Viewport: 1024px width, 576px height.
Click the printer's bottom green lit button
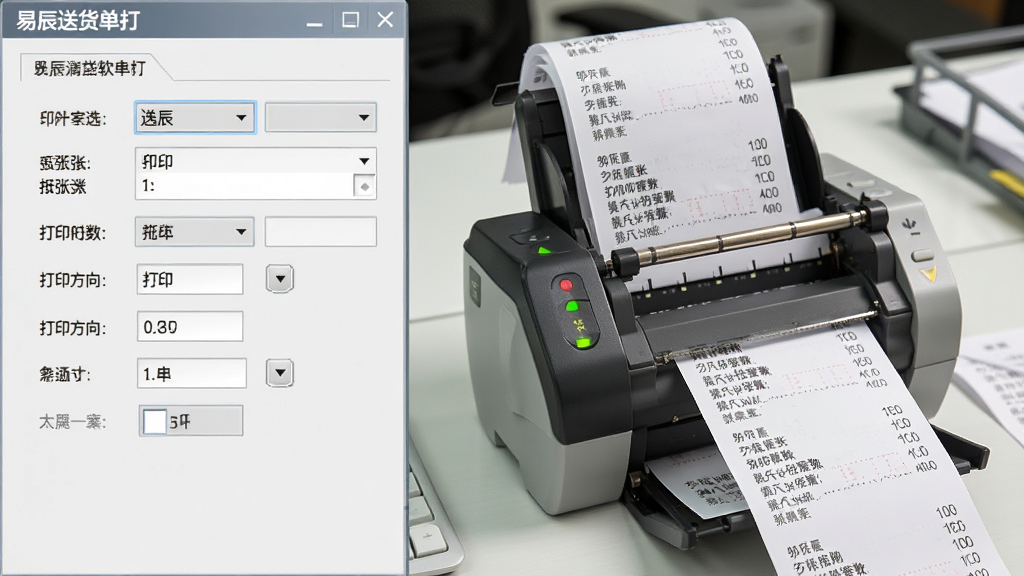click(x=583, y=342)
